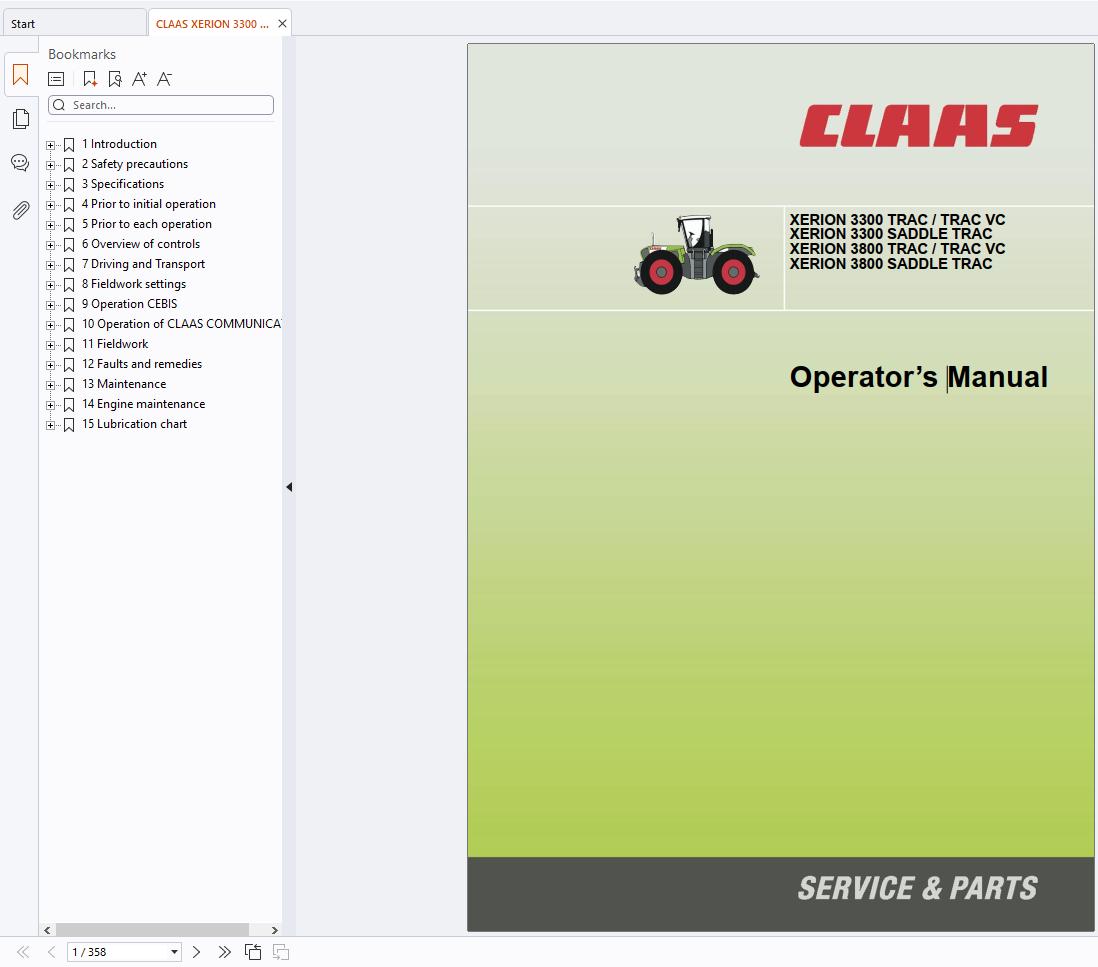Image resolution: width=1098 pixels, height=967 pixels.
Task: Increase bookmark font size icon
Action: click(139, 79)
